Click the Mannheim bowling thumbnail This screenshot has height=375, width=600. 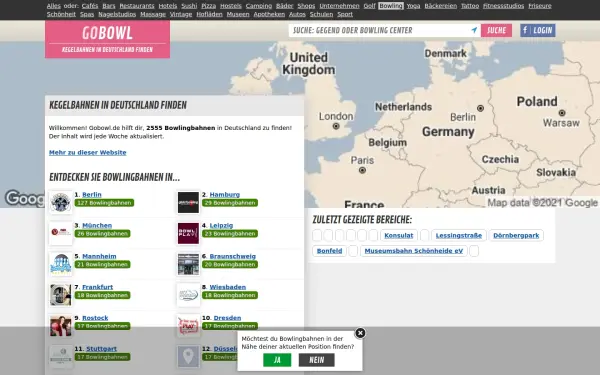click(x=60, y=264)
